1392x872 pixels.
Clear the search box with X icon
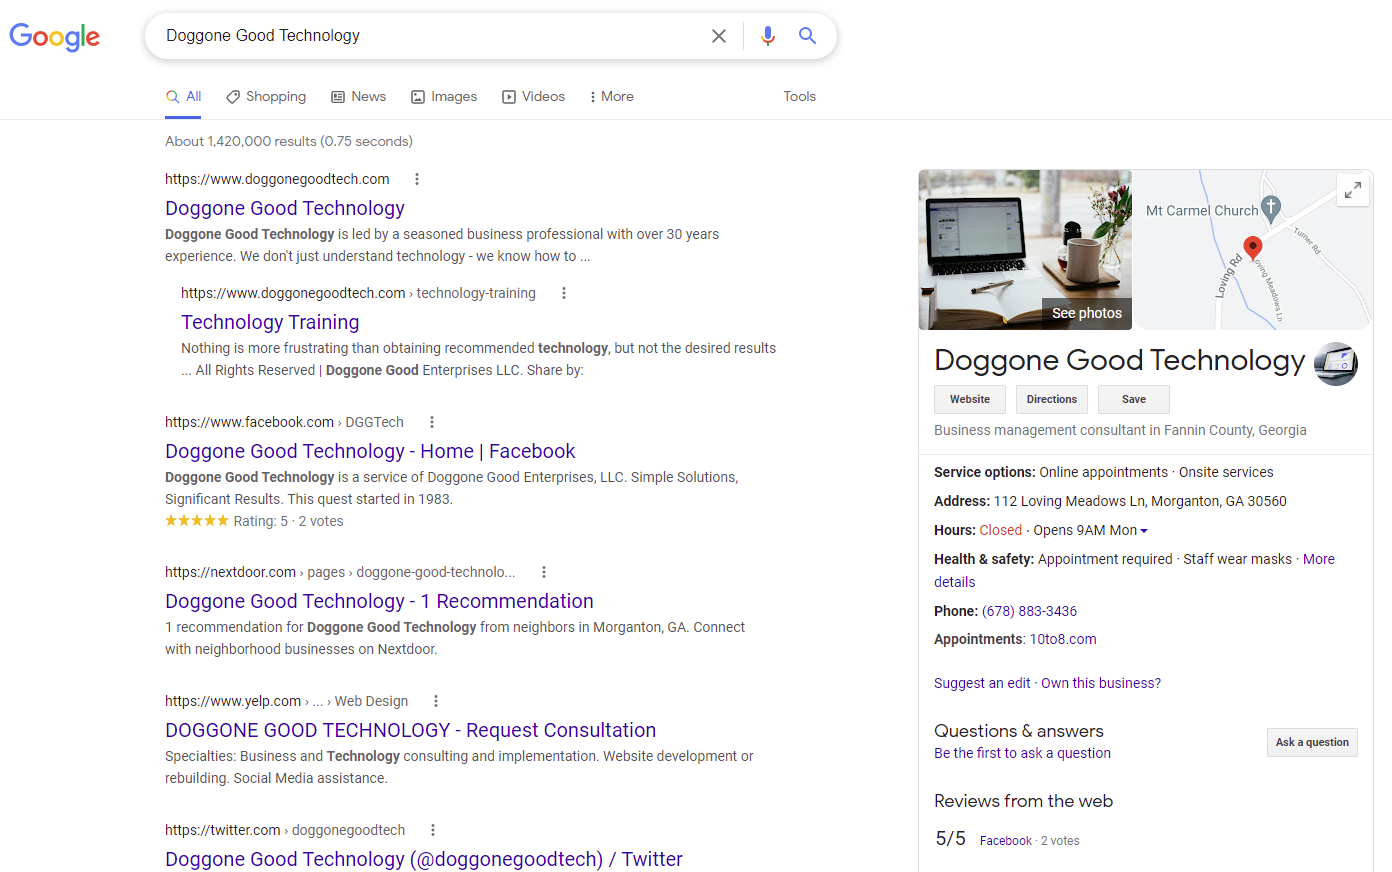click(x=719, y=36)
